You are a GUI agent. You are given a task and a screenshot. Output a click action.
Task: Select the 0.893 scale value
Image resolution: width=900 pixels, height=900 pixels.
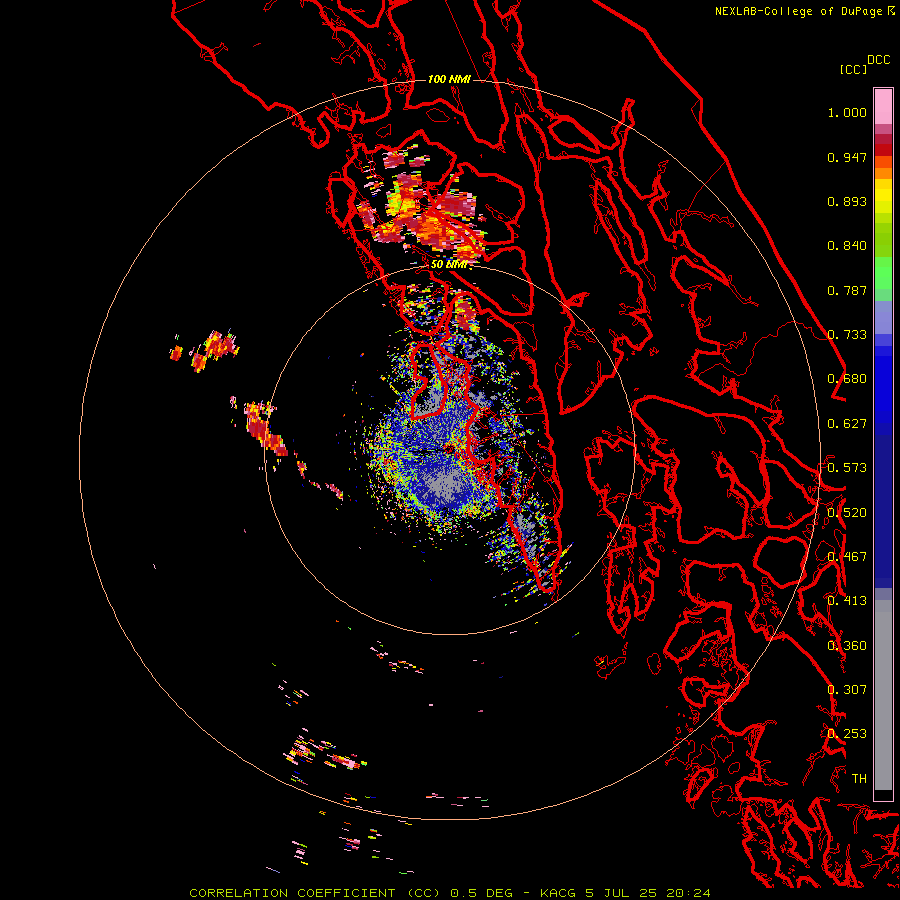[x=847, y=201]
